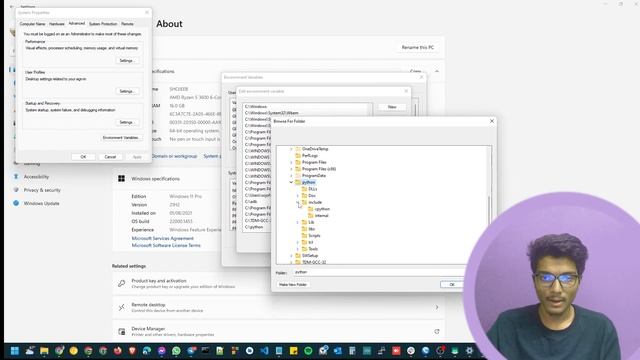This screenshot has width=640, height=360.
Task: Click the Device Manager icon
Action: [x=122, y=331]
